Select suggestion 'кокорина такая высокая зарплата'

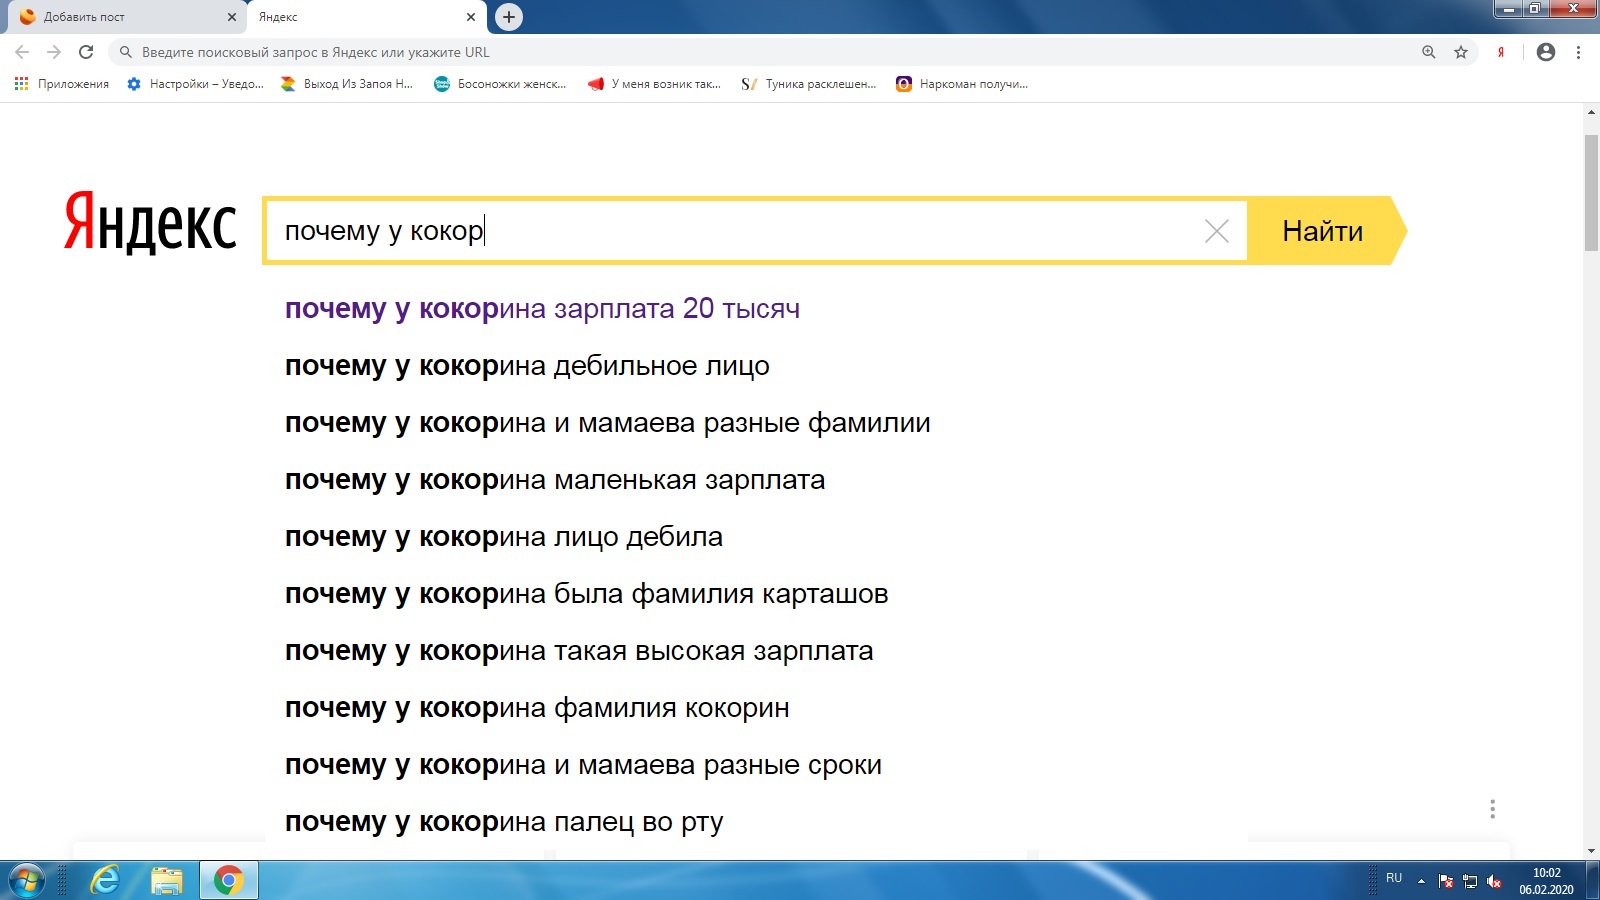(579, 651)
